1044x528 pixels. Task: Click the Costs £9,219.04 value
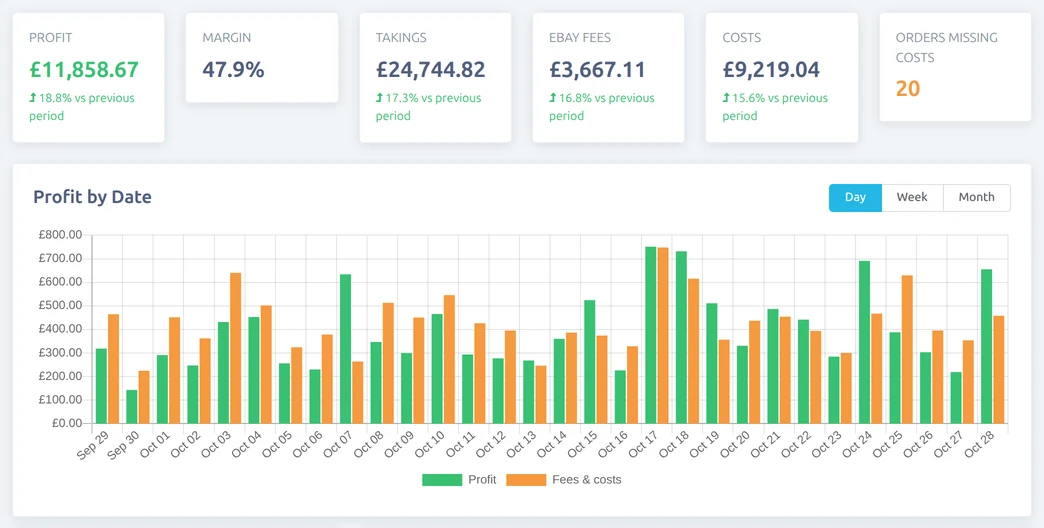coord(771,70)
